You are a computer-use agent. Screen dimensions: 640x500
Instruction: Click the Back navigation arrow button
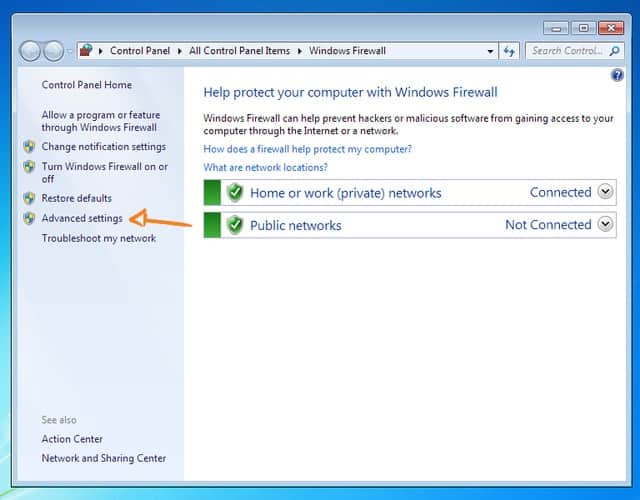coord(30,51)
